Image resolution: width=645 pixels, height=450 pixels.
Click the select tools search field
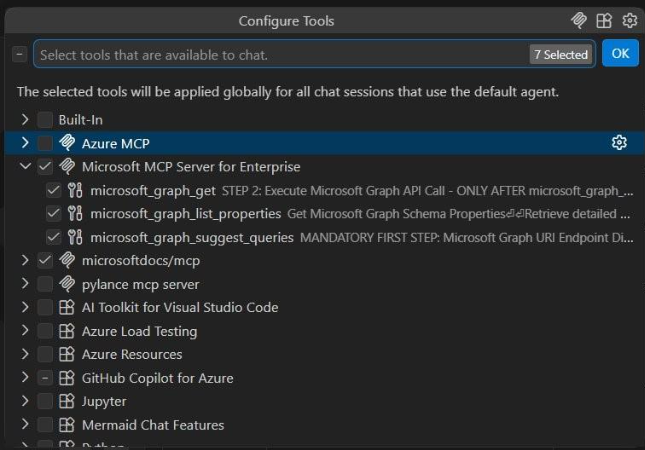pos(280,54)
